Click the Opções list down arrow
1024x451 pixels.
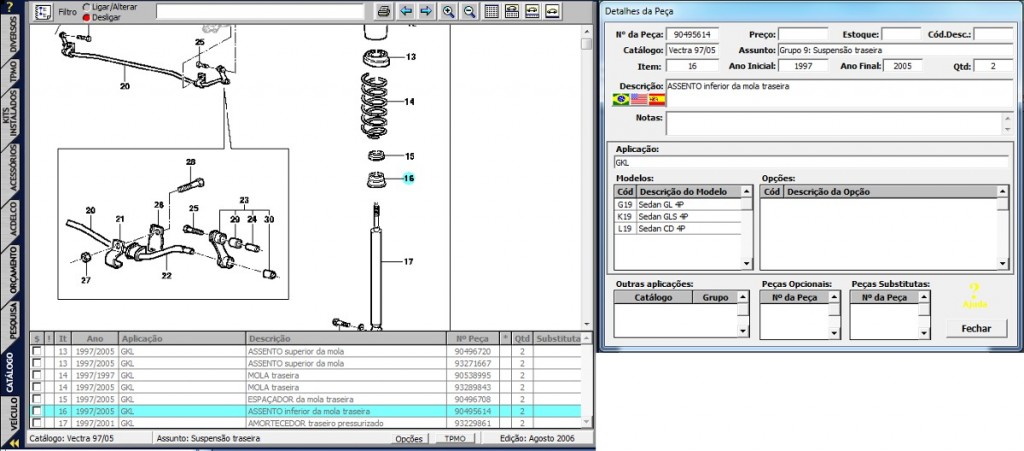click(1003, 264)
